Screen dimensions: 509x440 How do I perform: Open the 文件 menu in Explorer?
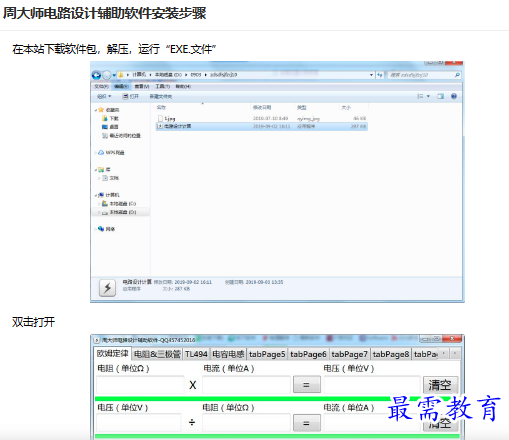101,87
